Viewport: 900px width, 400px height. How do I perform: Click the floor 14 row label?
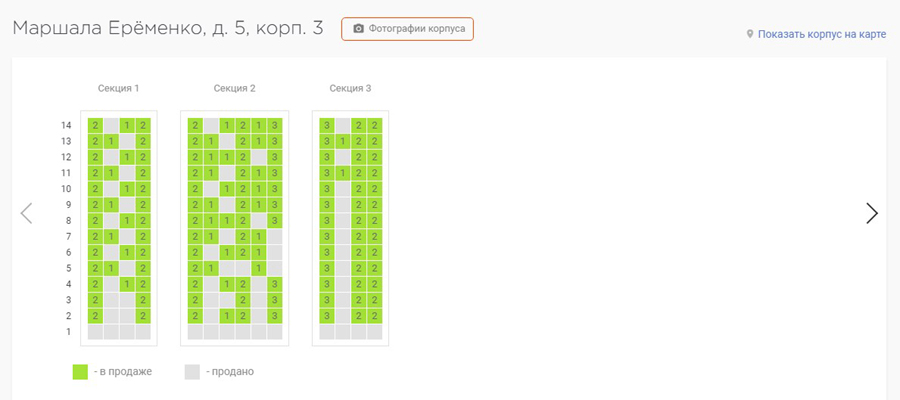66,125
